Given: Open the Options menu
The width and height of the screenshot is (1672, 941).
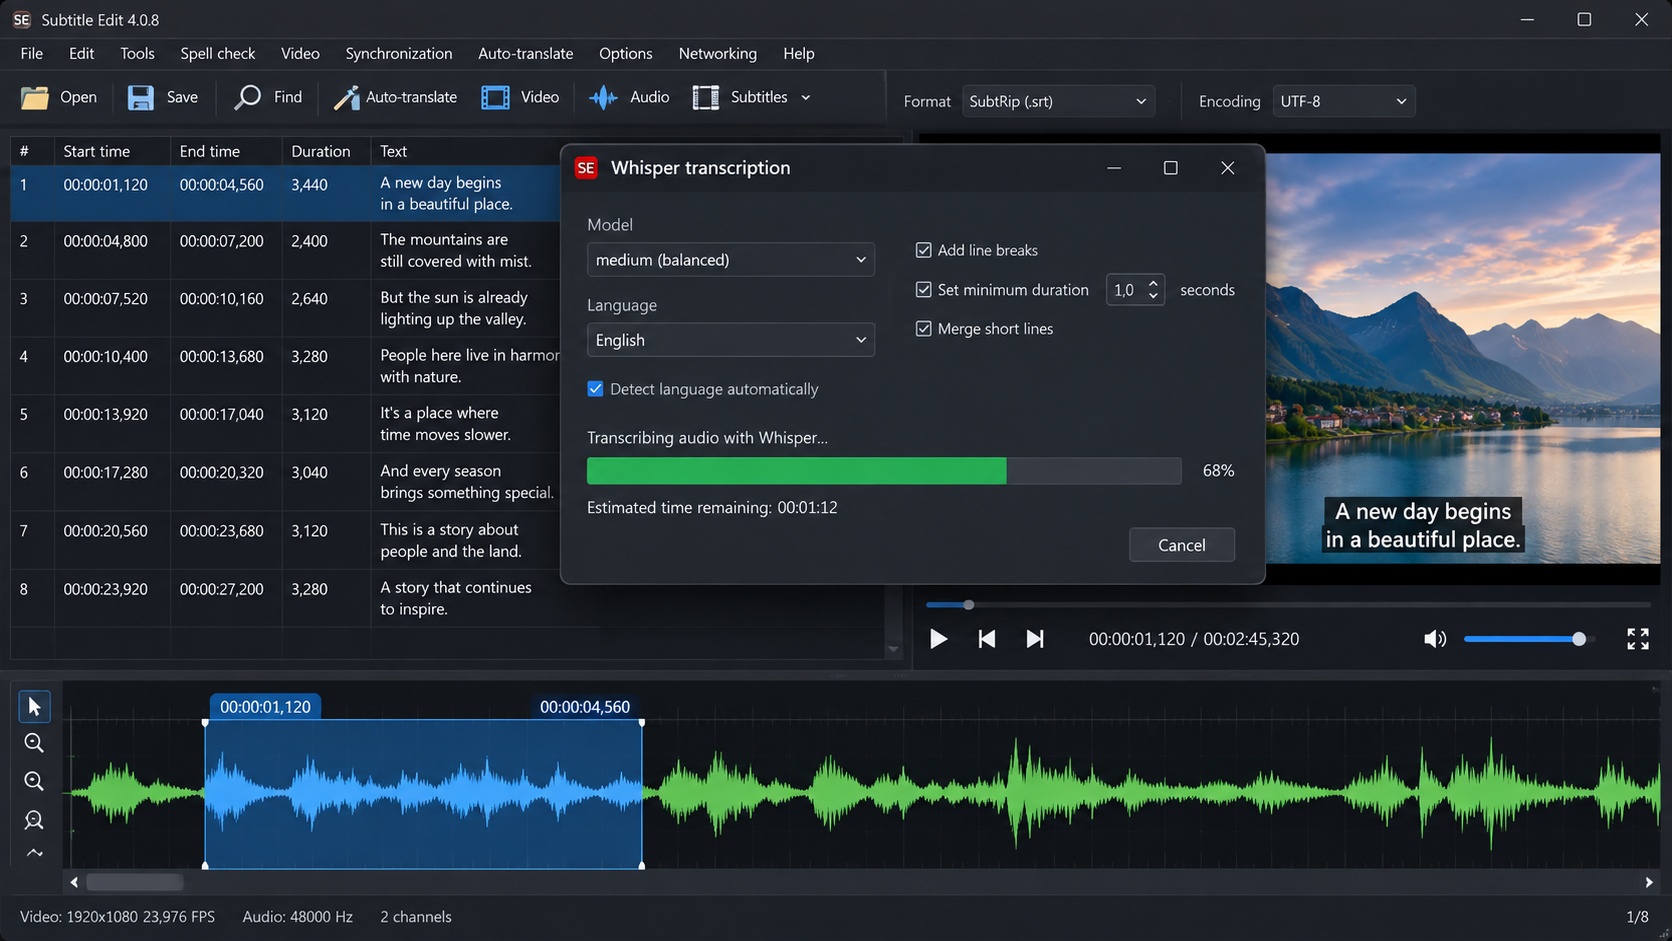Looking at the screenshot, I should (x=626, y=53).
